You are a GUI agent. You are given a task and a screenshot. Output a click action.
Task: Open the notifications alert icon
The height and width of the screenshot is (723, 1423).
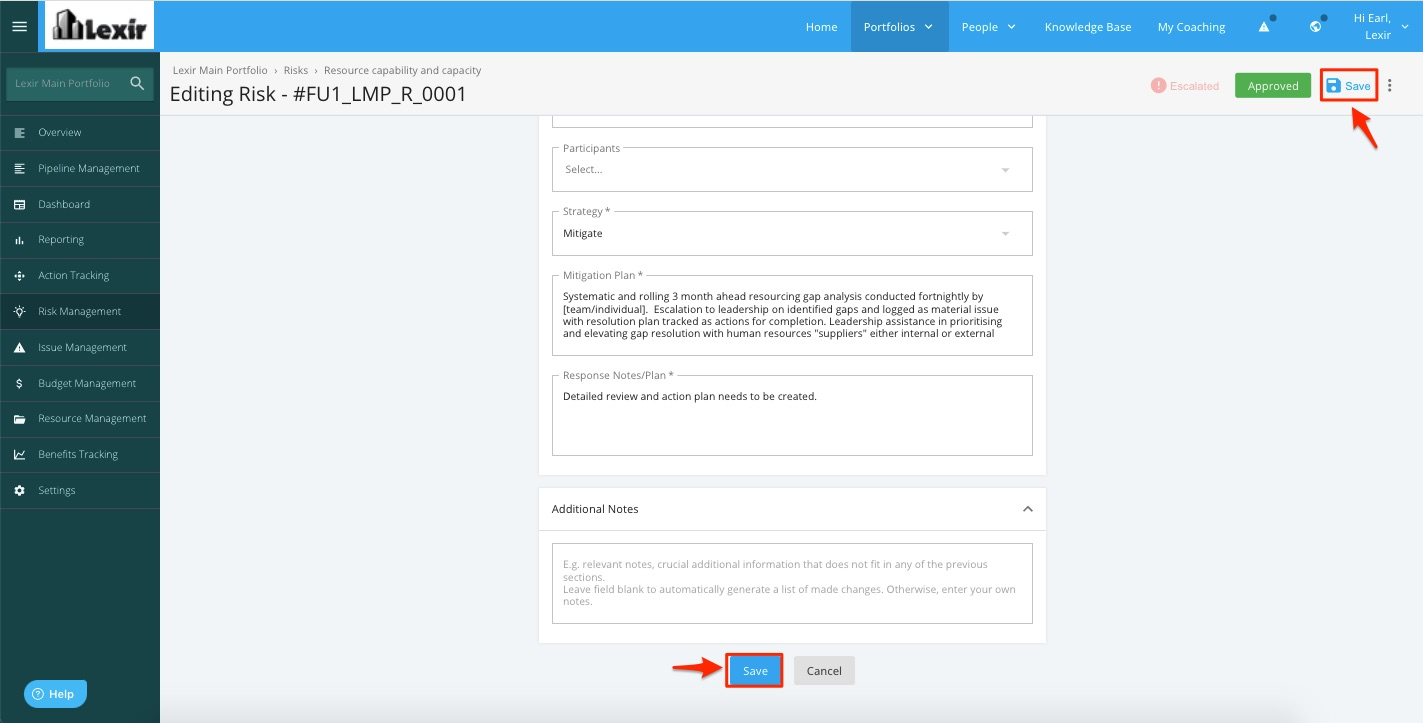[x=1265, y=26]
